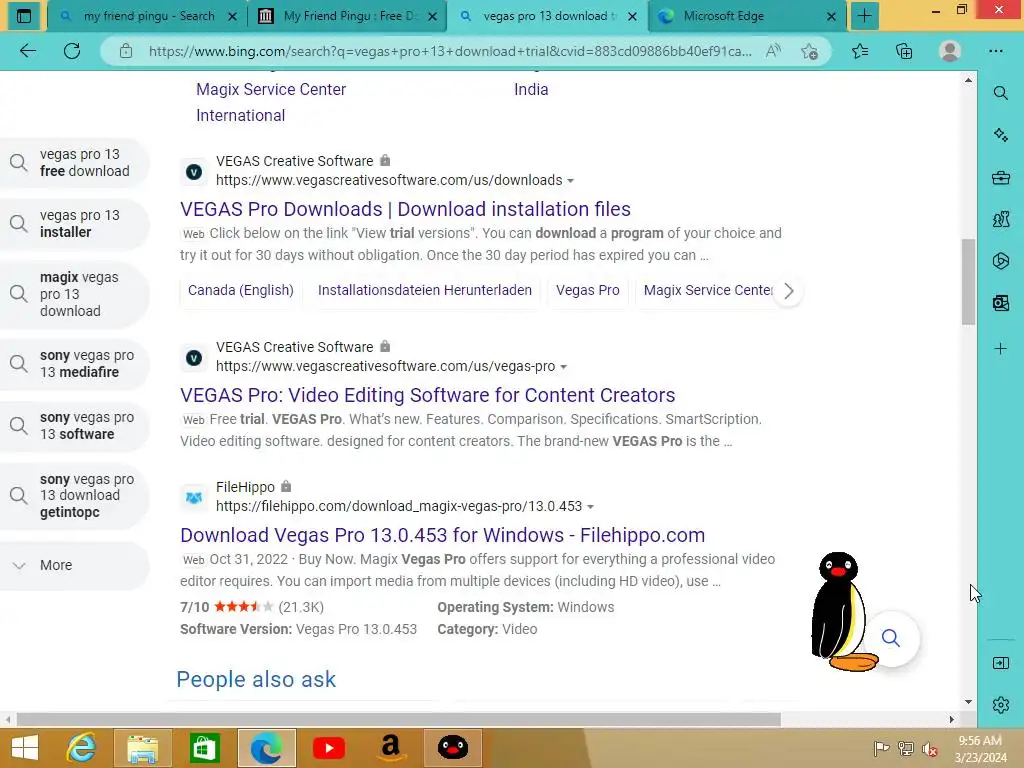Launch Internet Explorer from taskbar

pos(82,748)
